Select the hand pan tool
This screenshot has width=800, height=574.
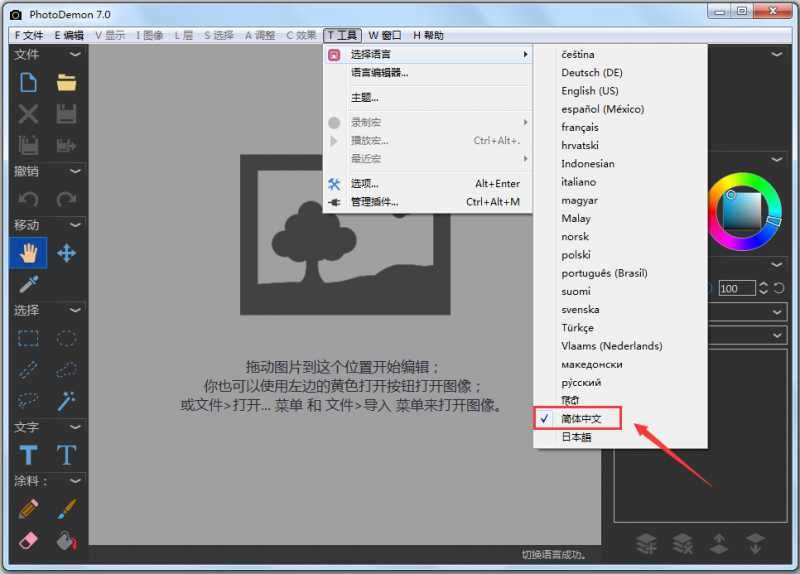(28, 253)
